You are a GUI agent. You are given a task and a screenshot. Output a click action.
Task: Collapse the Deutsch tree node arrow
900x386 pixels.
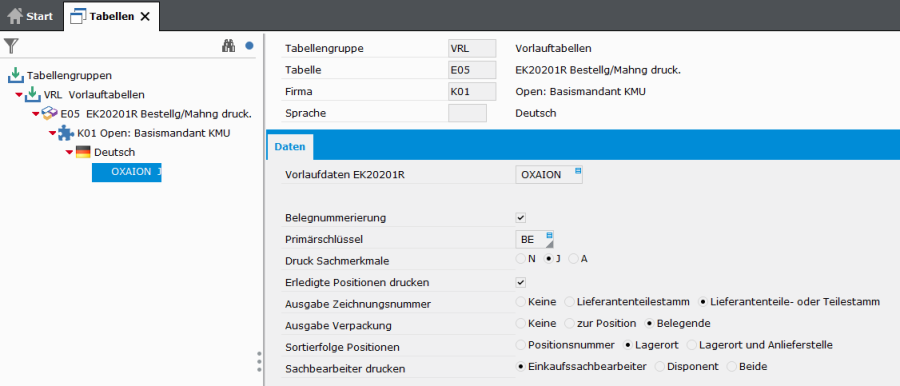(x=69, y=153)
